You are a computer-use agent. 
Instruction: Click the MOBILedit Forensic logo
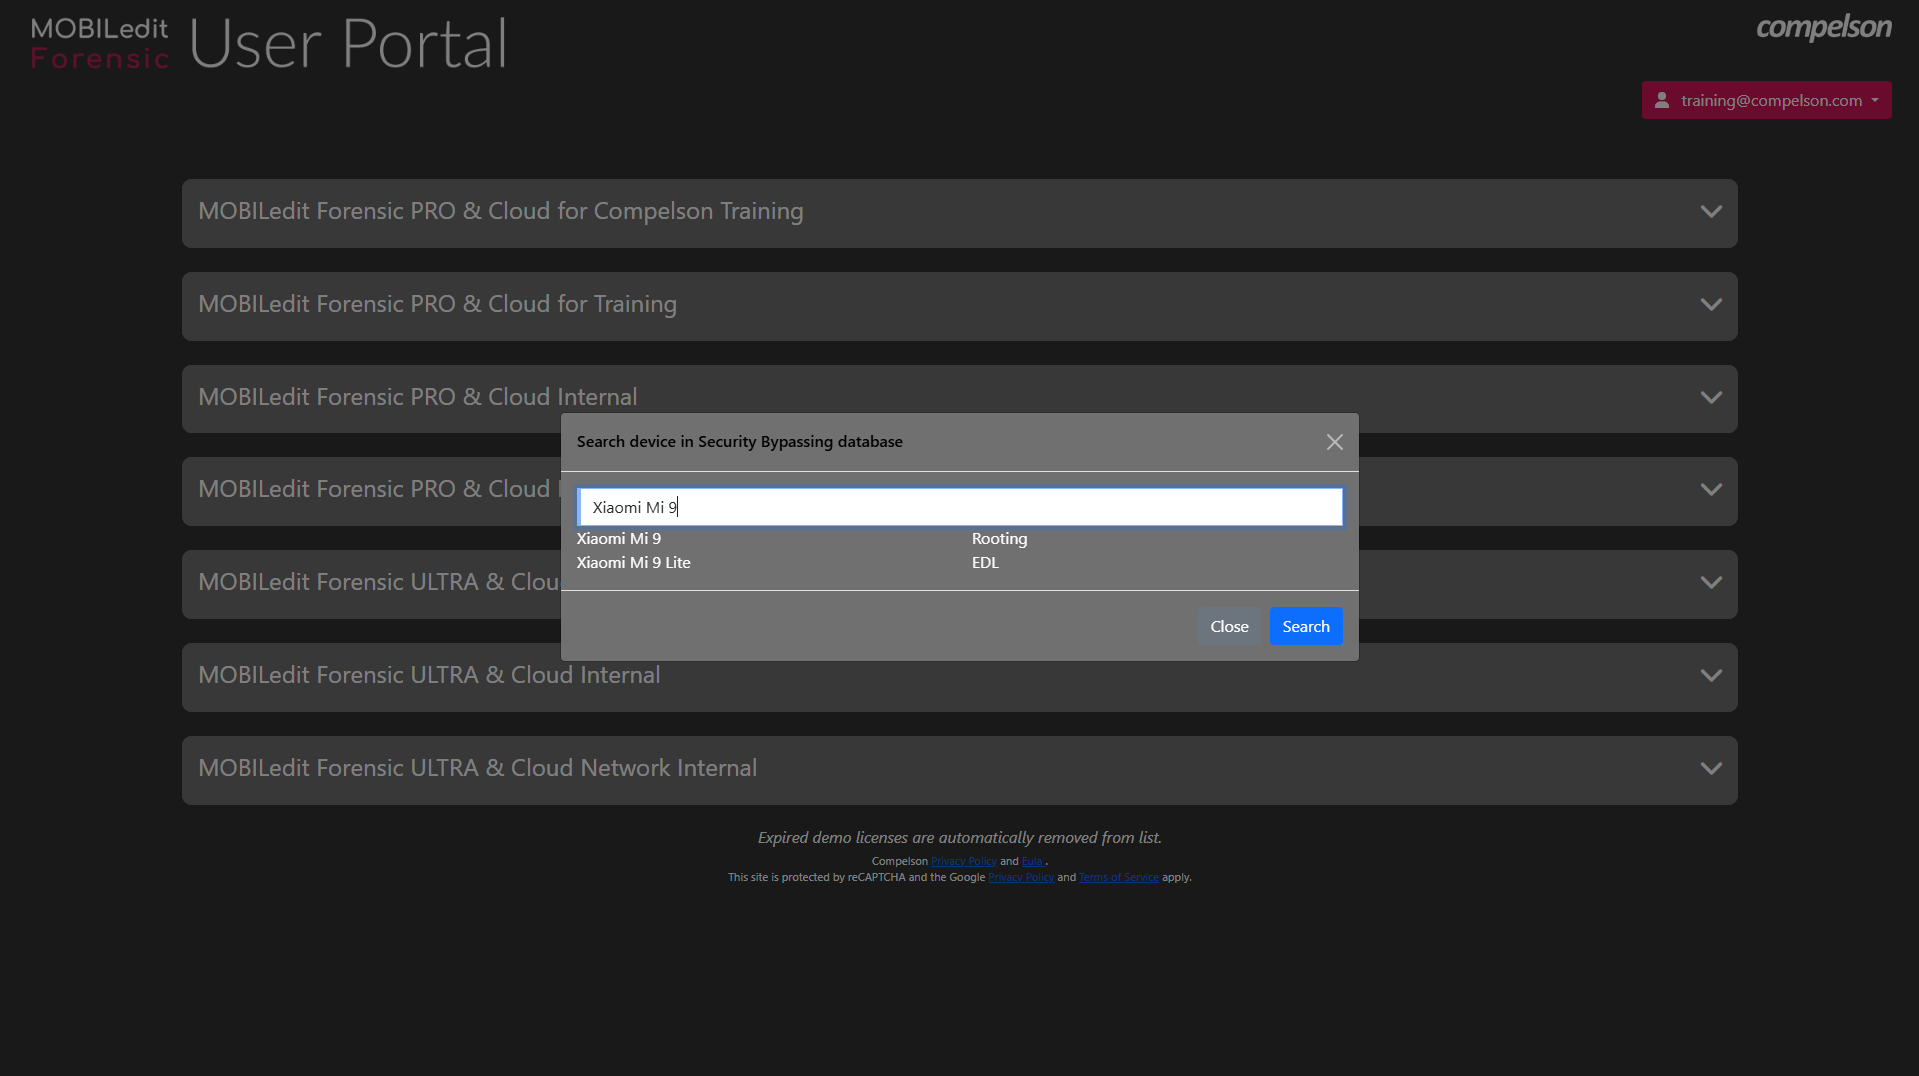100,44
